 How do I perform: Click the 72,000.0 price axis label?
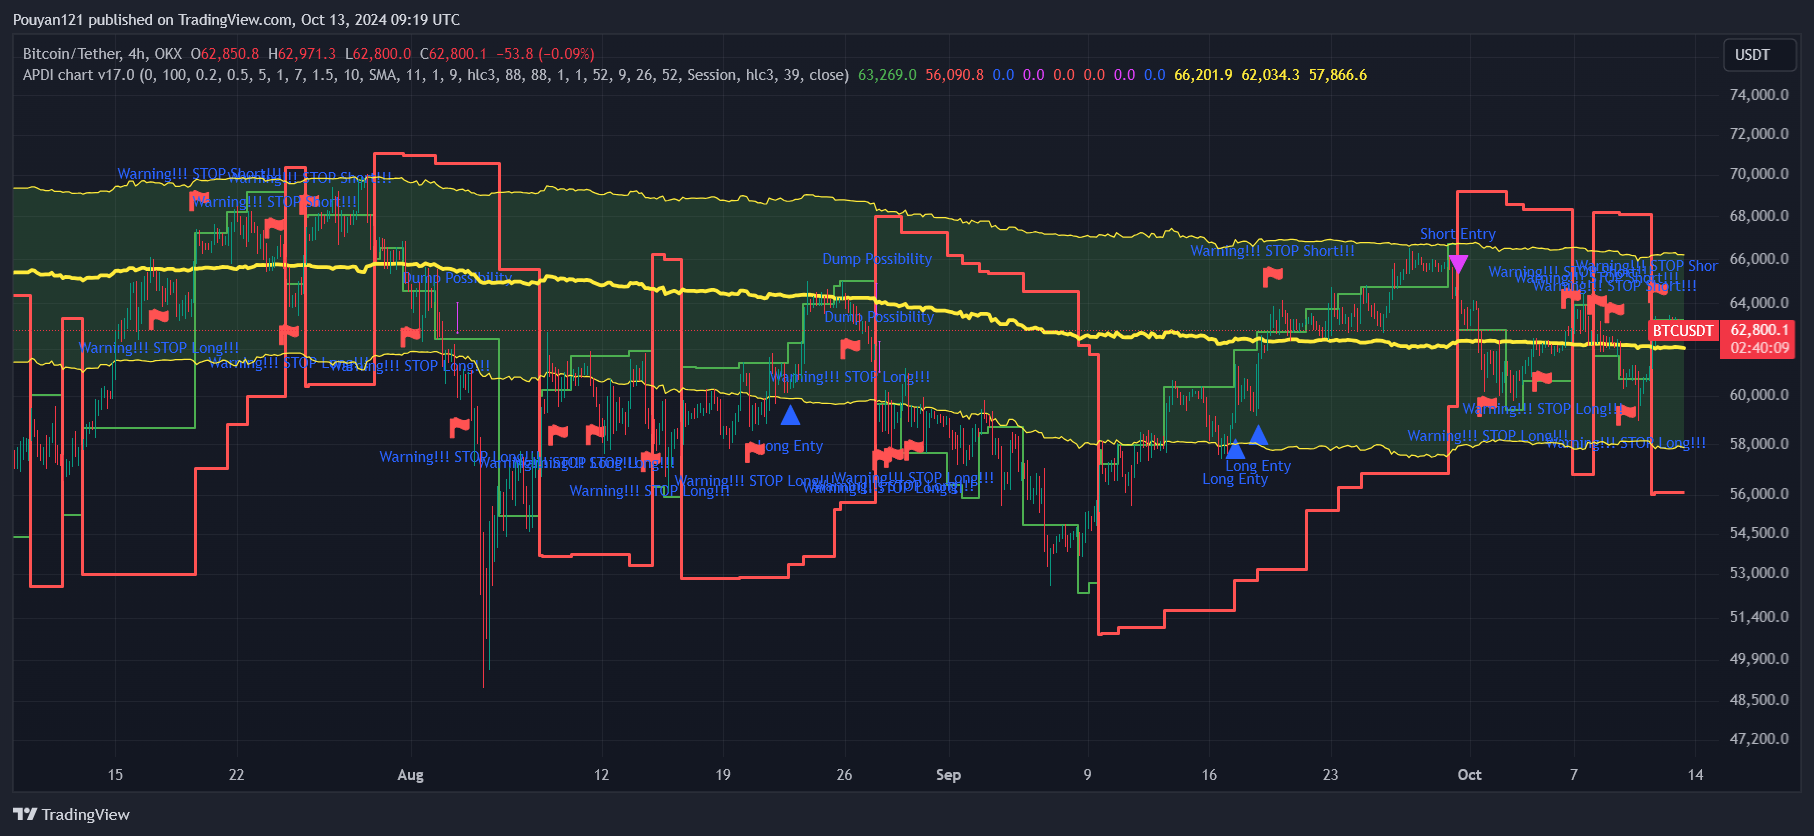[1759, 134]
